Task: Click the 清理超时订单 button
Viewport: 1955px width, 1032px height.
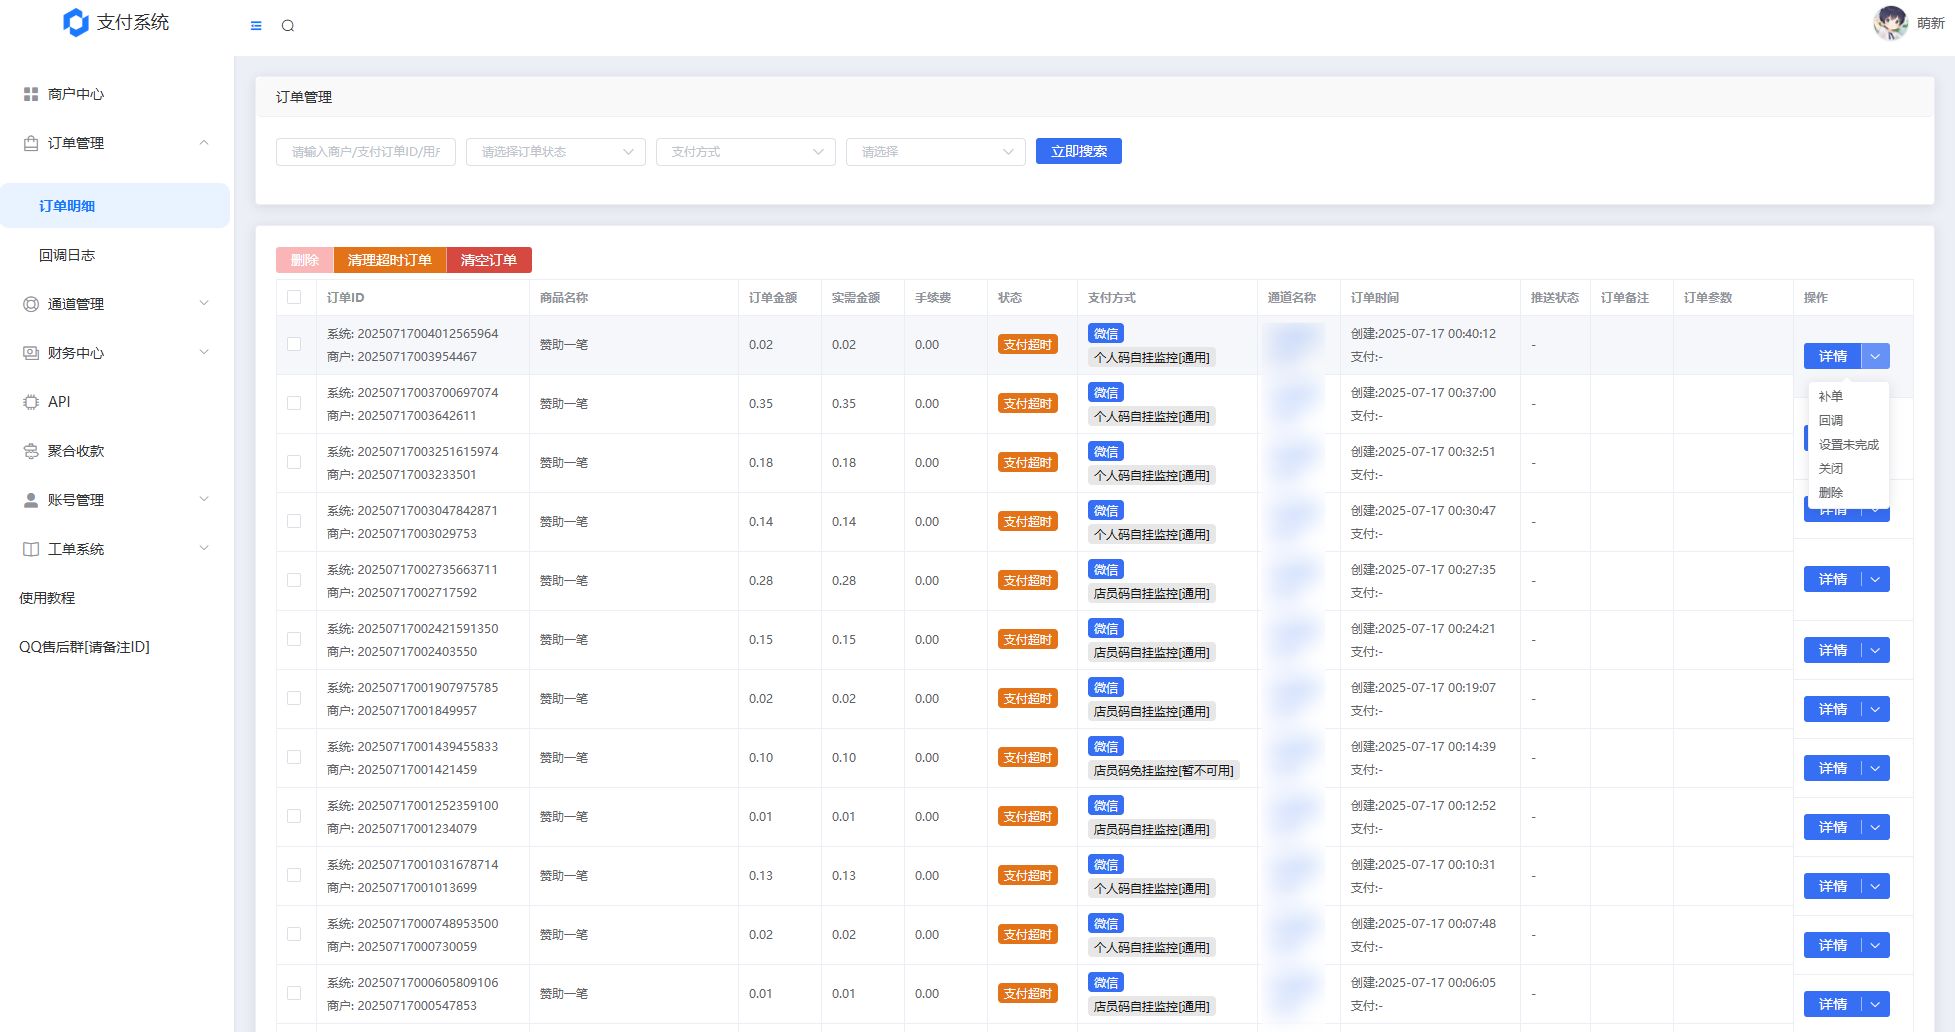Action: [x=389, y=260]
